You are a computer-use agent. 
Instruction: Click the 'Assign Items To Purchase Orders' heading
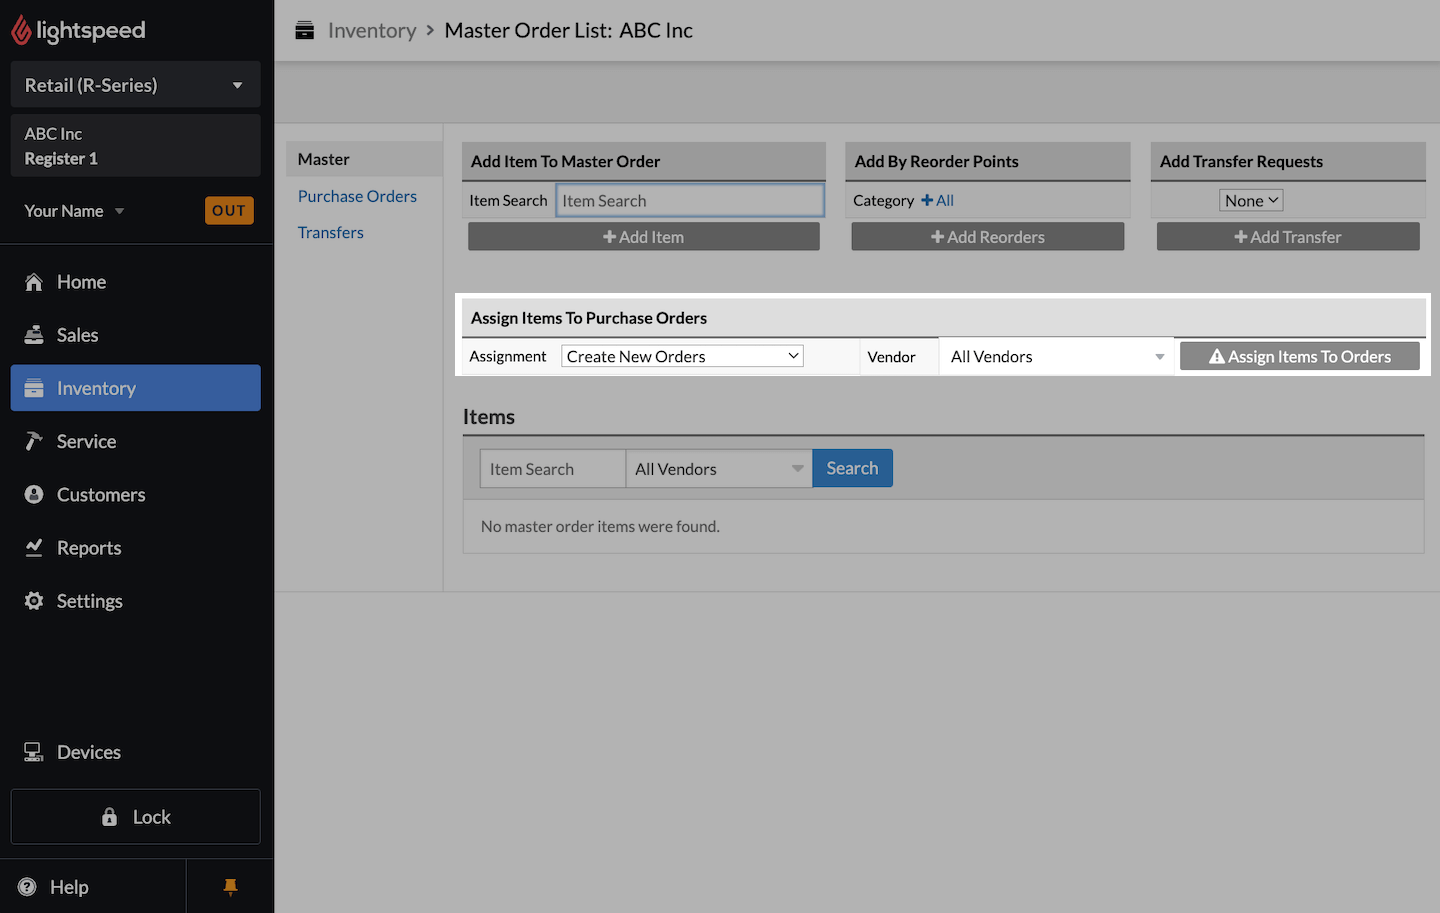(x=589, y=318)
